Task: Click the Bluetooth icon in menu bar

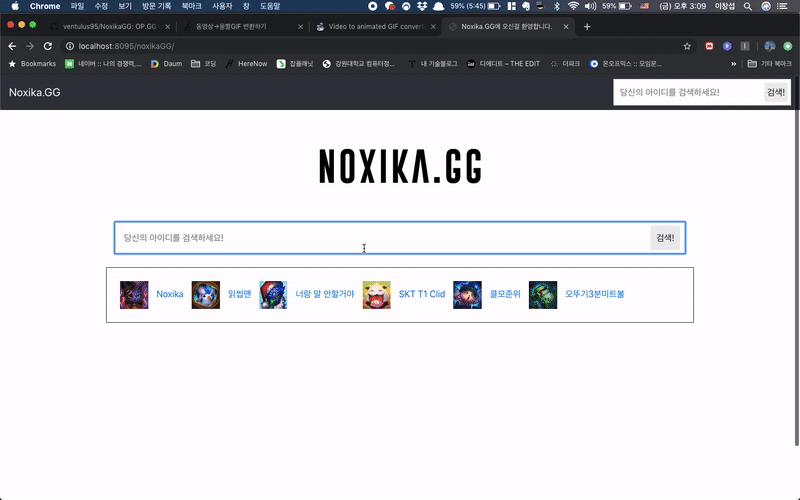Action: pyautogui.click(x=557, y=6)
